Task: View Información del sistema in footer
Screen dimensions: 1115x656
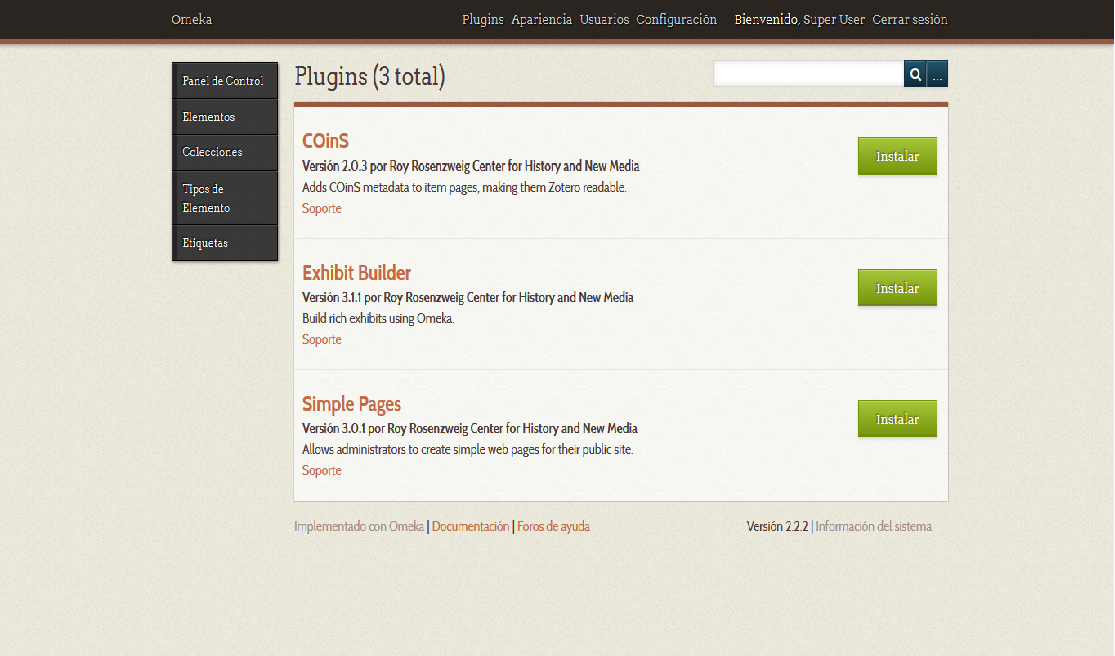Action: (x=873, y=527)
